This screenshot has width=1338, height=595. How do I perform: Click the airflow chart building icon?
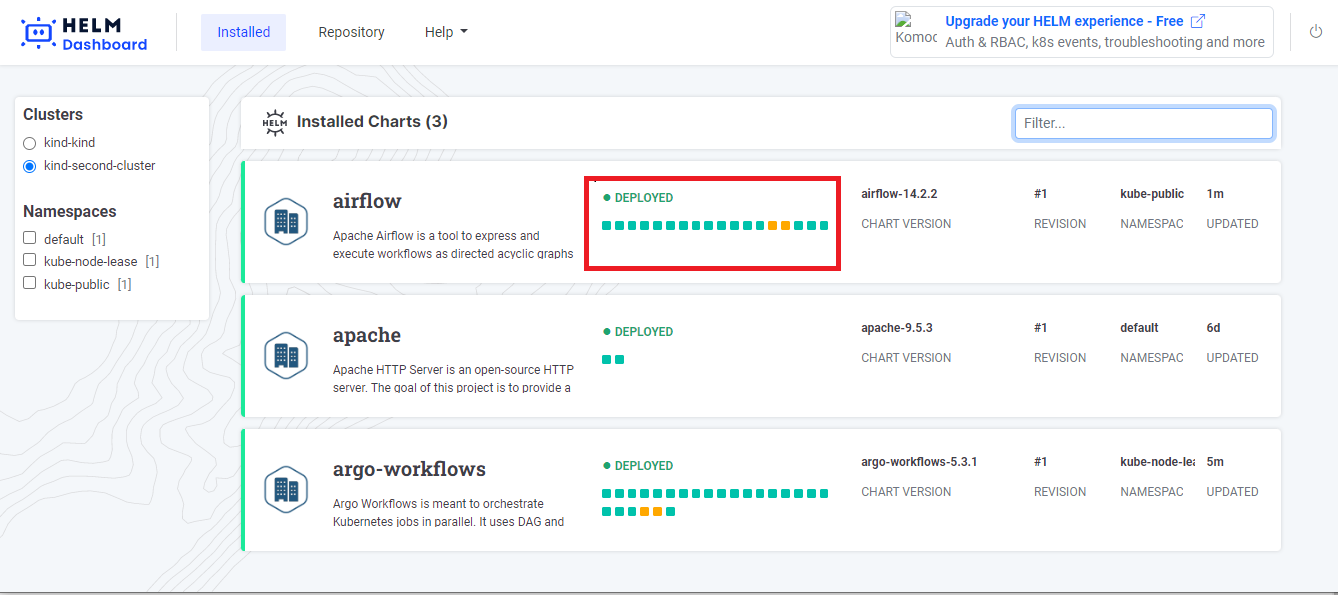(x=286, y=222)
